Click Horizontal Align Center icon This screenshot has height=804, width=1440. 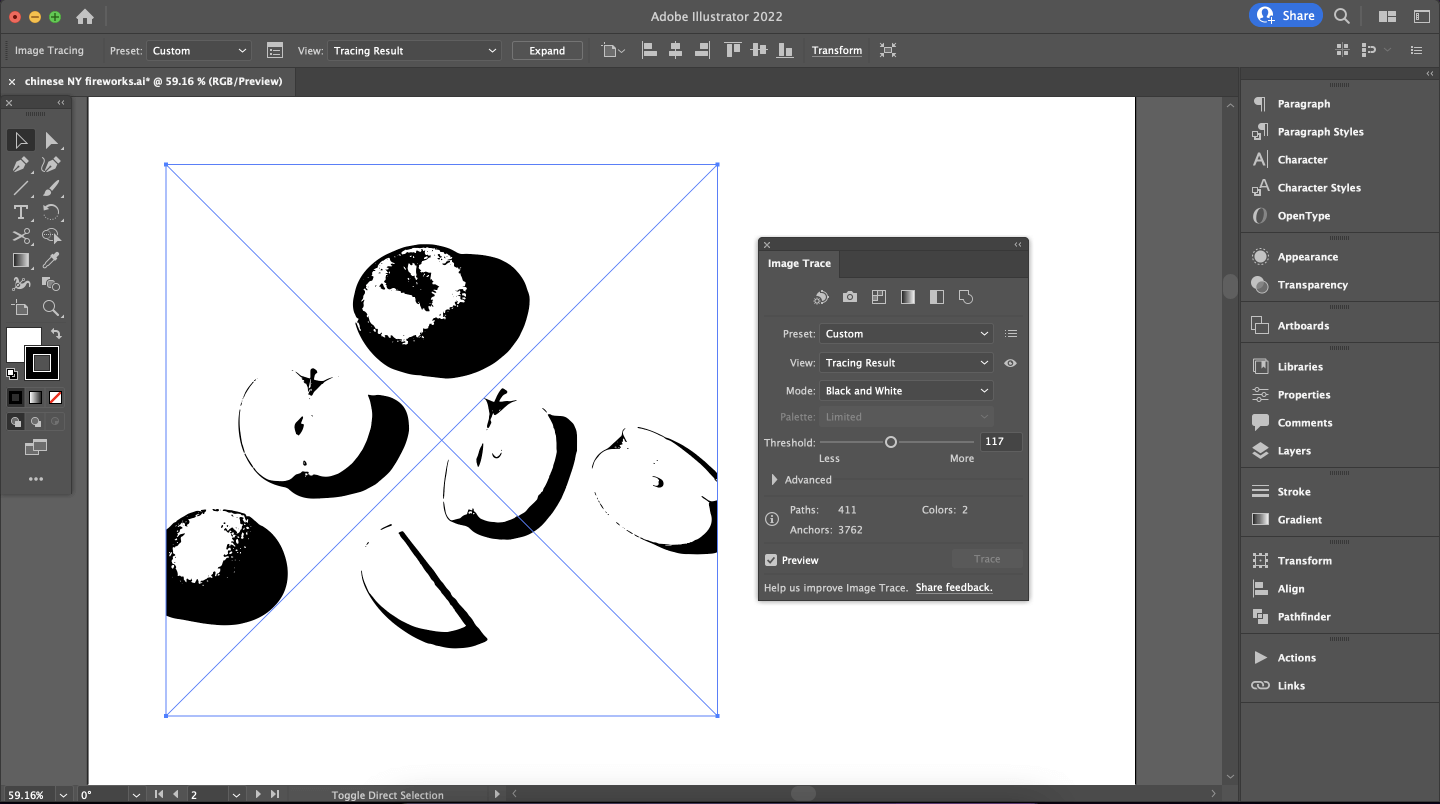click(675, 50)
